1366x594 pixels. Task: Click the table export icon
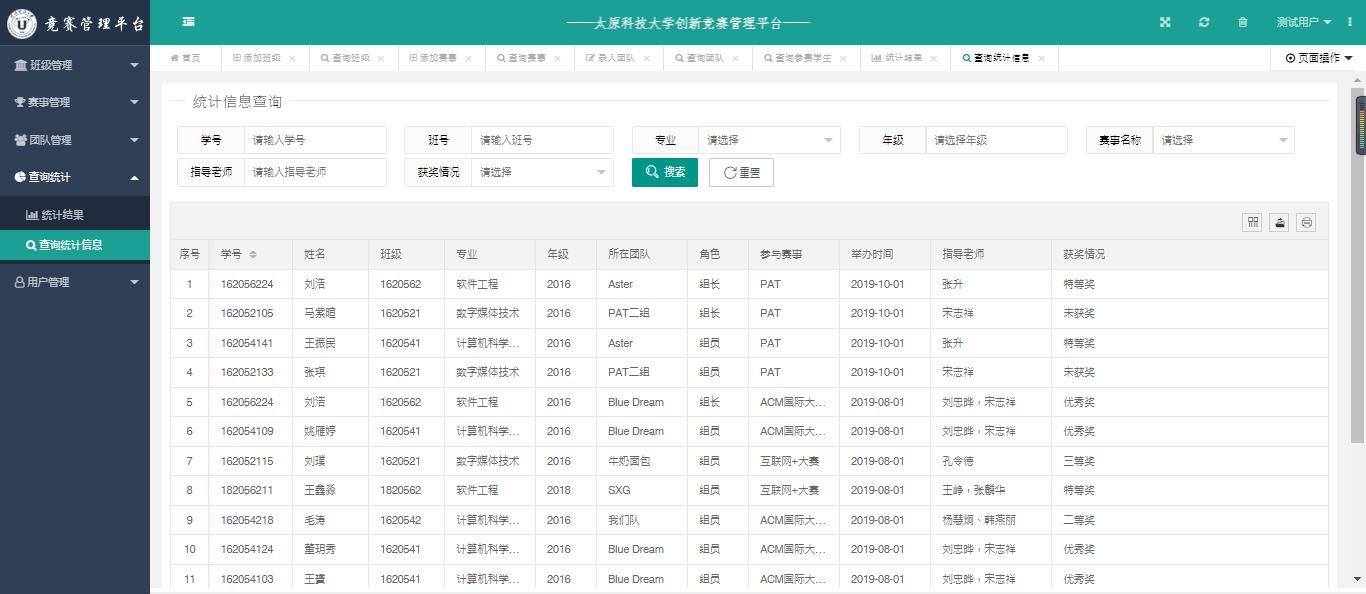(1279, 223)
